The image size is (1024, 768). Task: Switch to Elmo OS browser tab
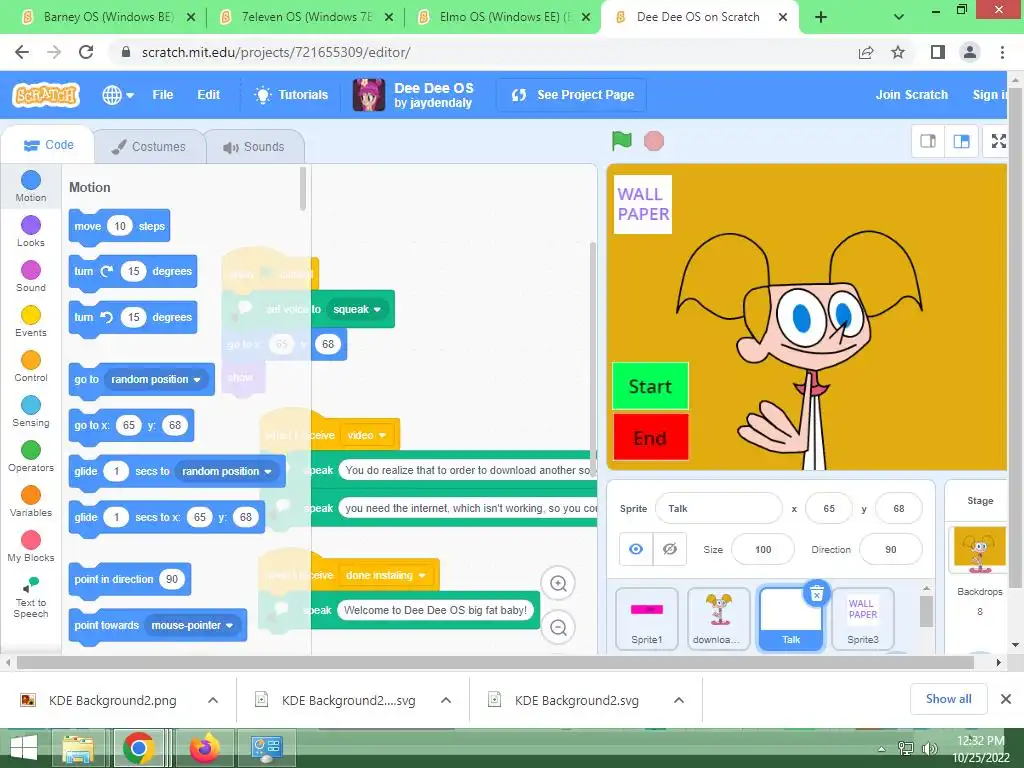click(x=503, y=17)
